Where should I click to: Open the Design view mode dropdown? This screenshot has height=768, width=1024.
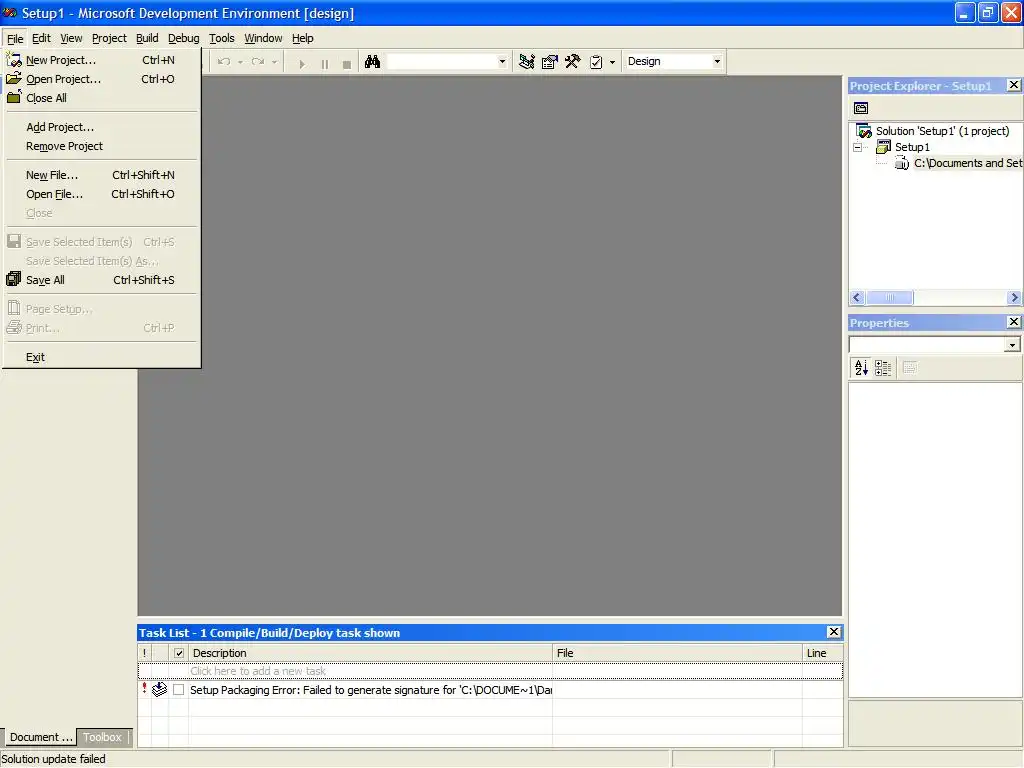tap(717, 61)
